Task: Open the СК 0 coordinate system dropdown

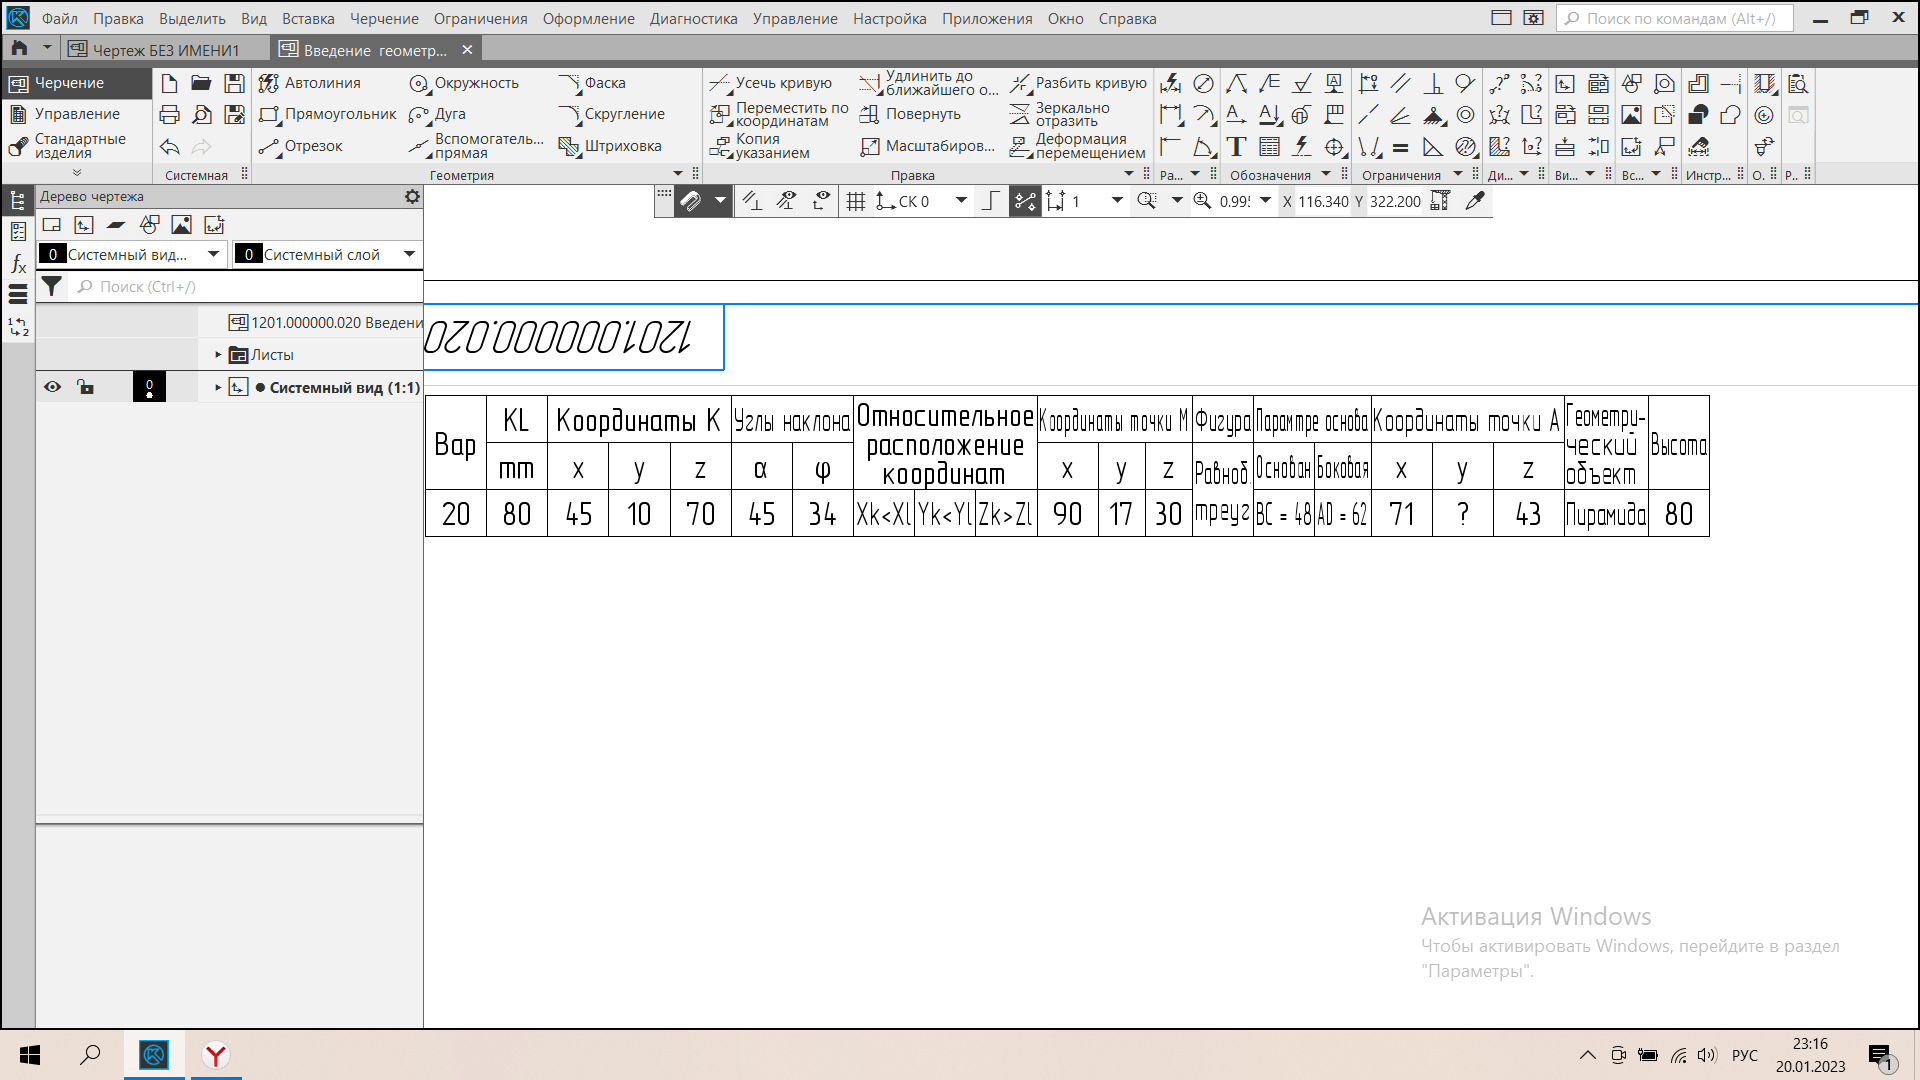Action: coord(961,201)
